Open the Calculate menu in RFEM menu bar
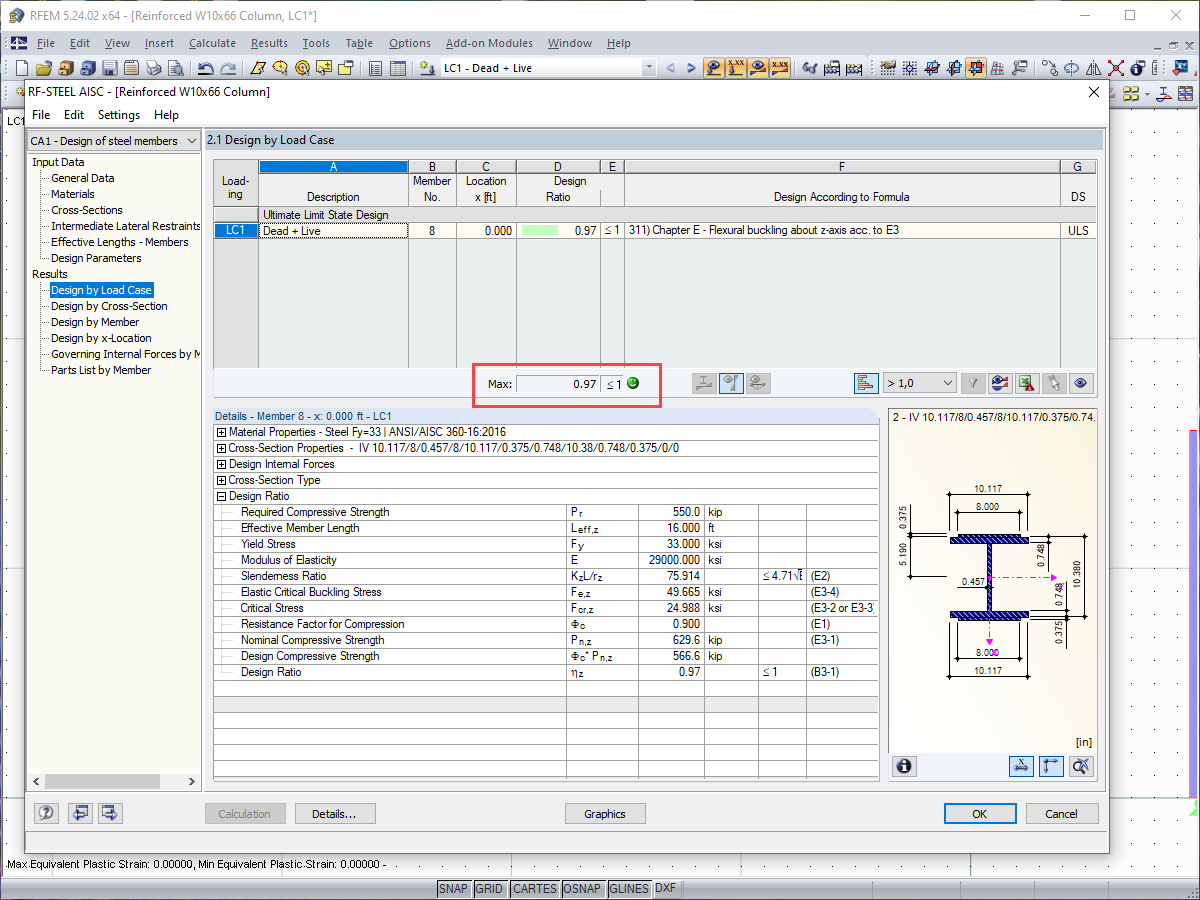Screen dimensions: 1200x900 (212, 43)
